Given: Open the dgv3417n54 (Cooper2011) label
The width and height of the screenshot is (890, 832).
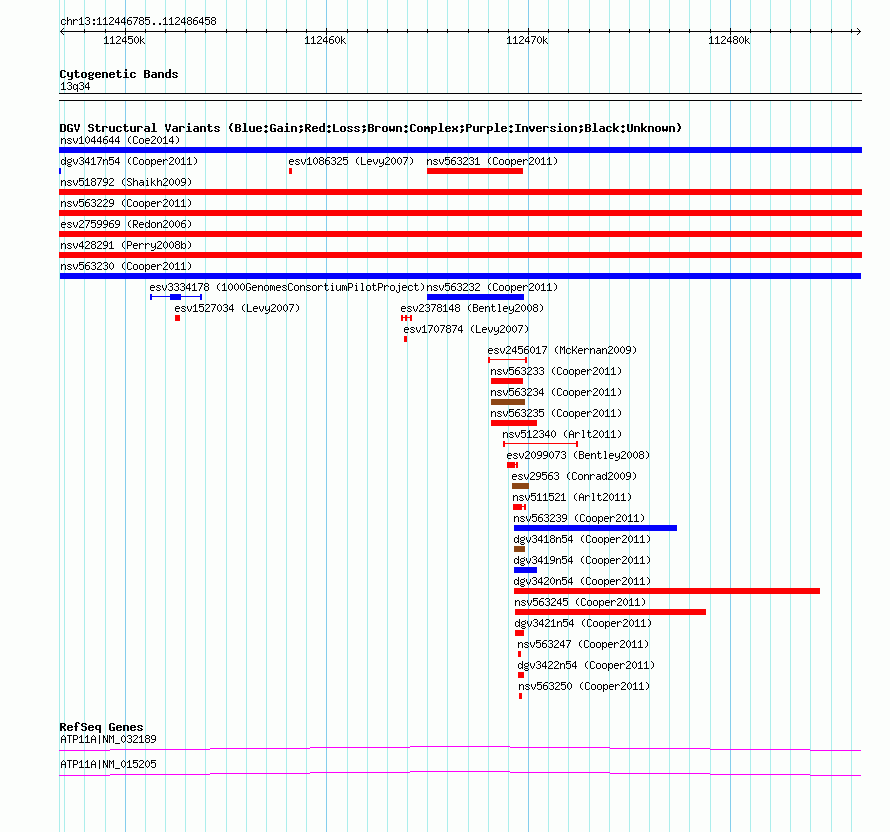Looking at the screenshot, I should (x=129, y=161).
